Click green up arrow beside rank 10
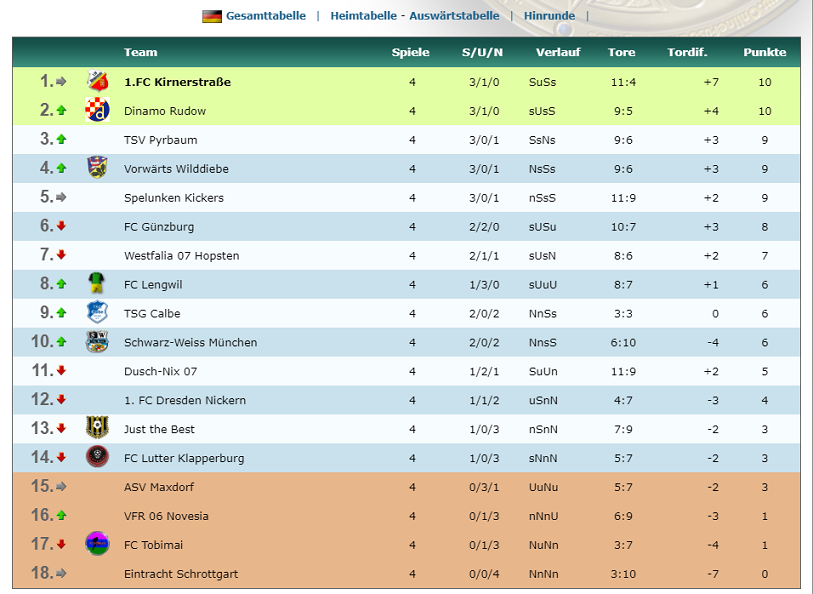Viewport: 813px width, 594px height. point(61,342)
